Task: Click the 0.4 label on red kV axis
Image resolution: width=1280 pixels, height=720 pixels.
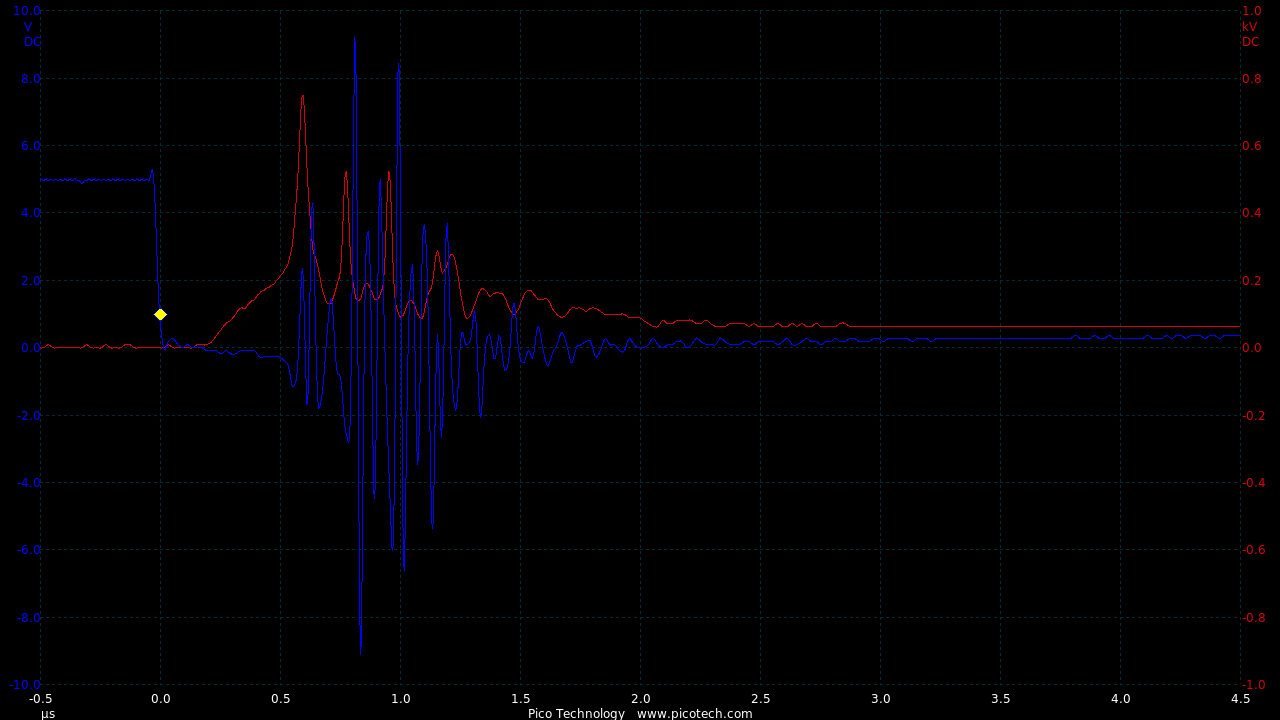Action: tap(1251, 212)
